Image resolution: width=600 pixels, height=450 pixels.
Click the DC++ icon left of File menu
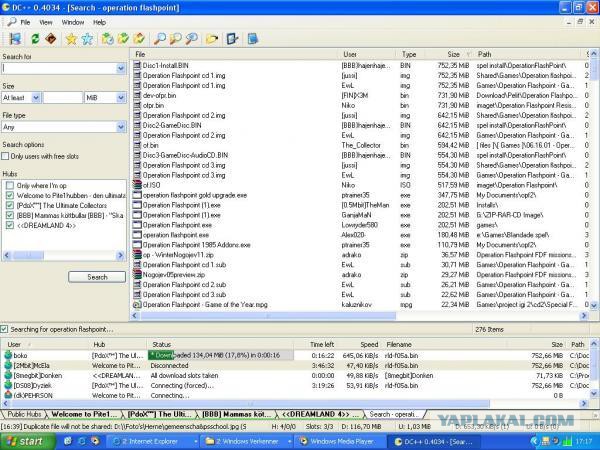(x=12, y=22)
